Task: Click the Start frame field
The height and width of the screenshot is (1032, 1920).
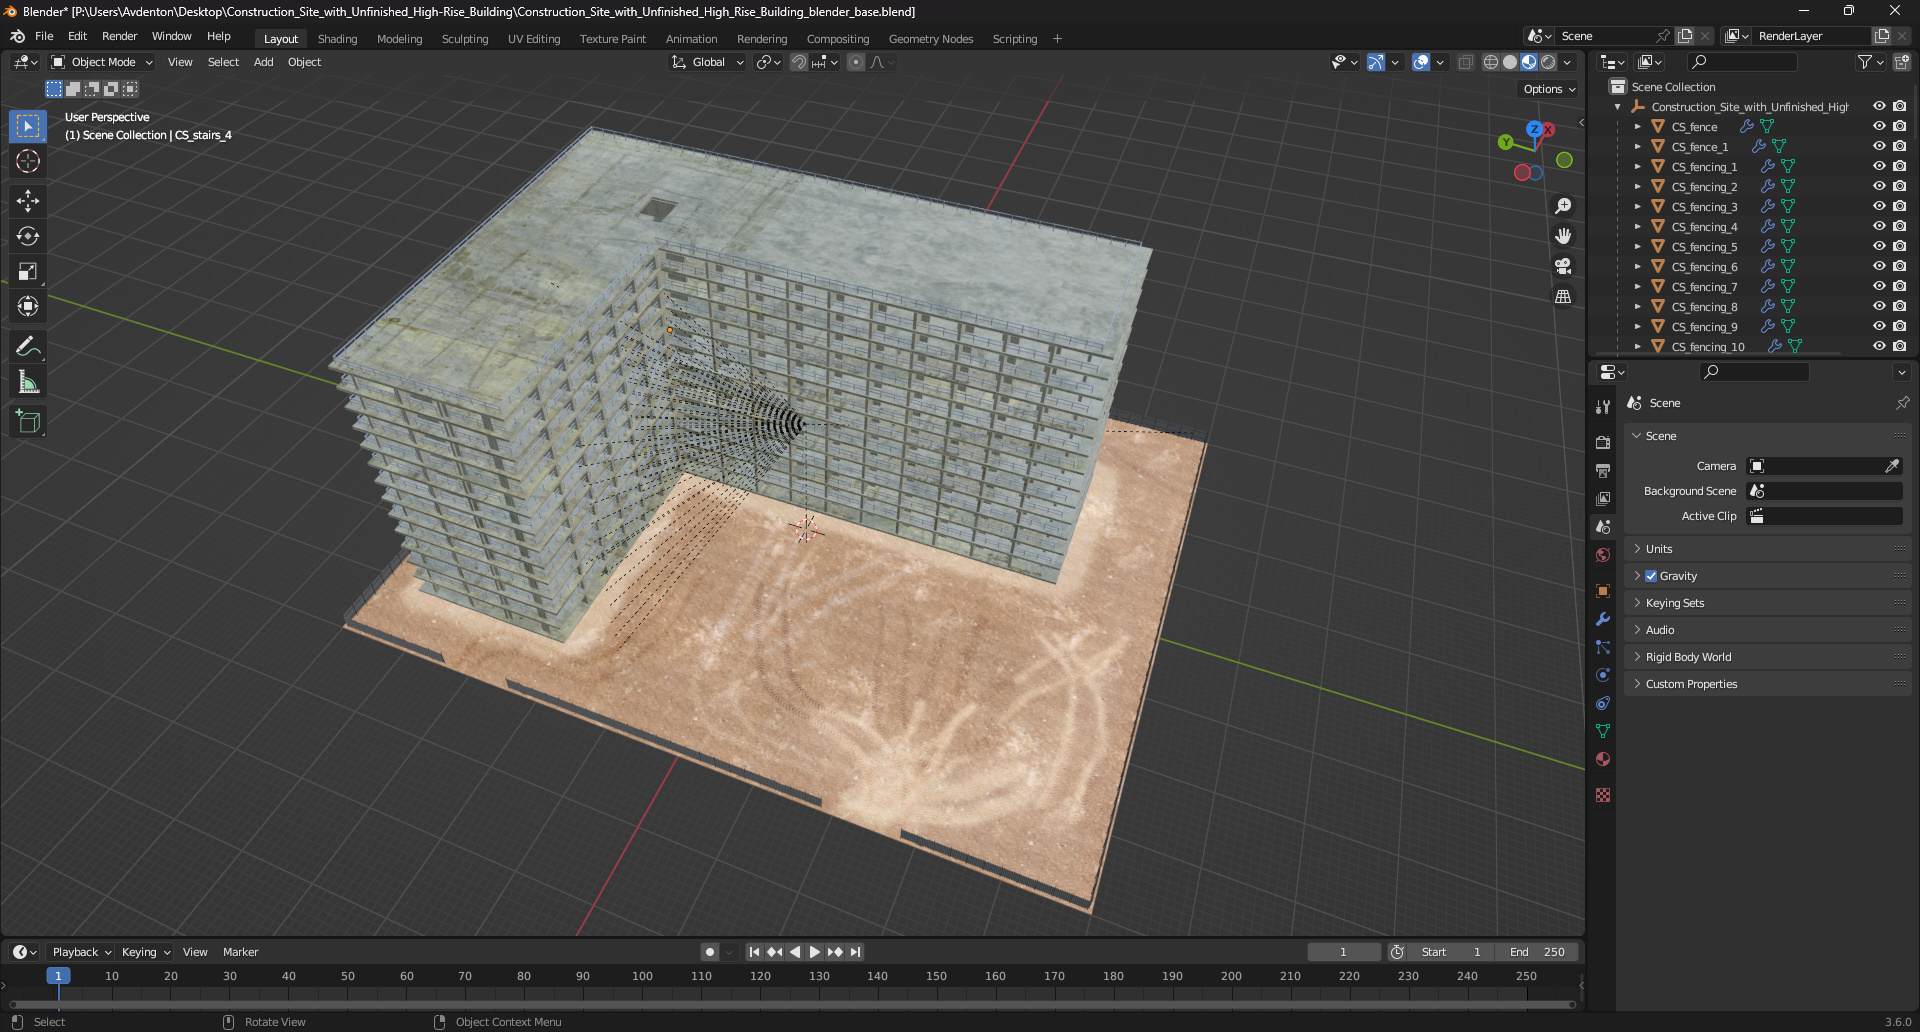Action: click(1451, 952)
